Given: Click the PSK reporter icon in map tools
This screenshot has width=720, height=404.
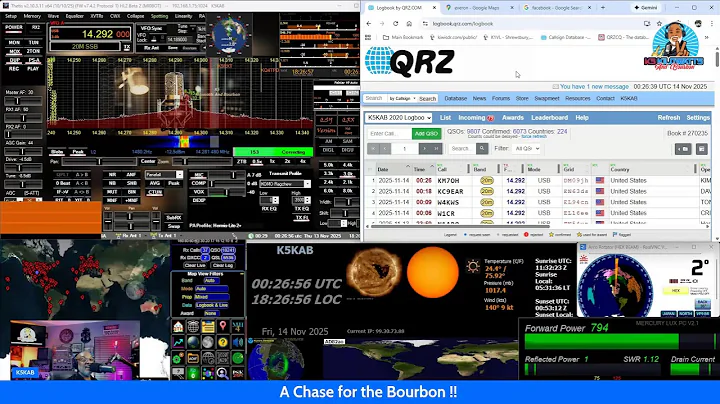Looking at the screenshot, I should [238, 373].
